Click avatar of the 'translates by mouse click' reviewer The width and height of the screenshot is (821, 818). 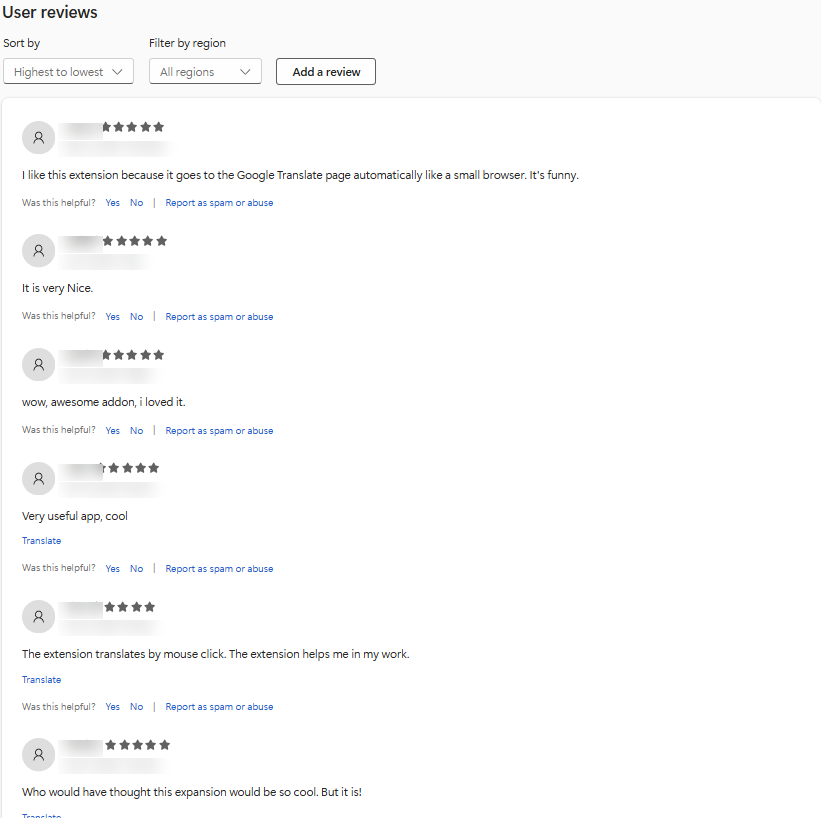click(x=38, y=616)
